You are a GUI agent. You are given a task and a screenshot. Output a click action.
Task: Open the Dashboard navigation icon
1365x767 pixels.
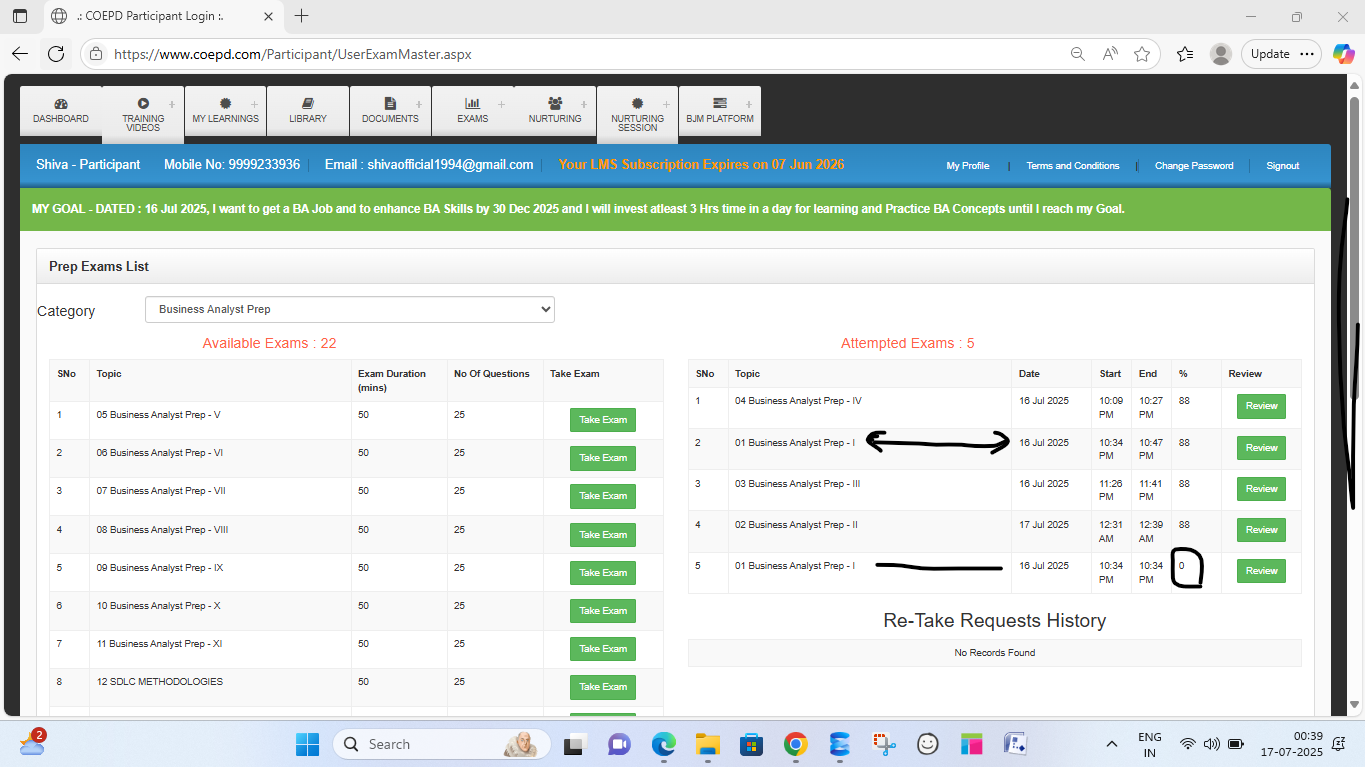point(61,103)
